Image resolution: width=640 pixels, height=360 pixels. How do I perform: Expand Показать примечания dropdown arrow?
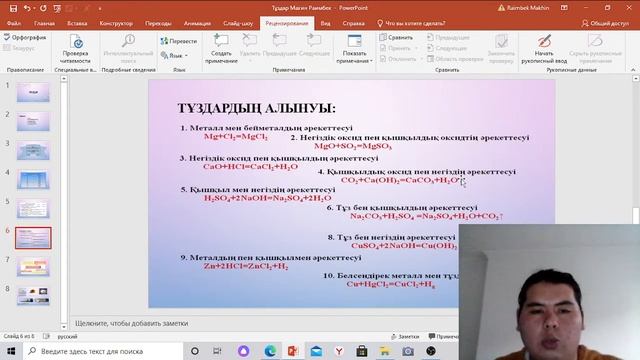point(371,61)
